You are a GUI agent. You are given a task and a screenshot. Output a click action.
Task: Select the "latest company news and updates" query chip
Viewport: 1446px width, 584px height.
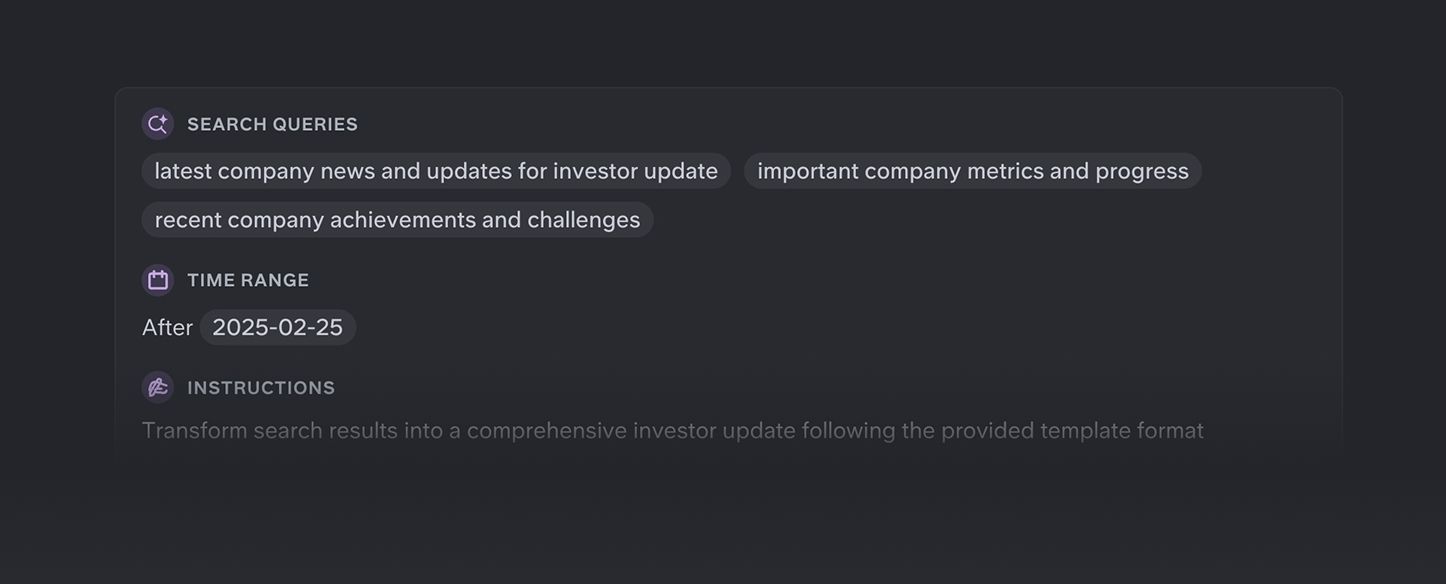(x=436, y=171)
